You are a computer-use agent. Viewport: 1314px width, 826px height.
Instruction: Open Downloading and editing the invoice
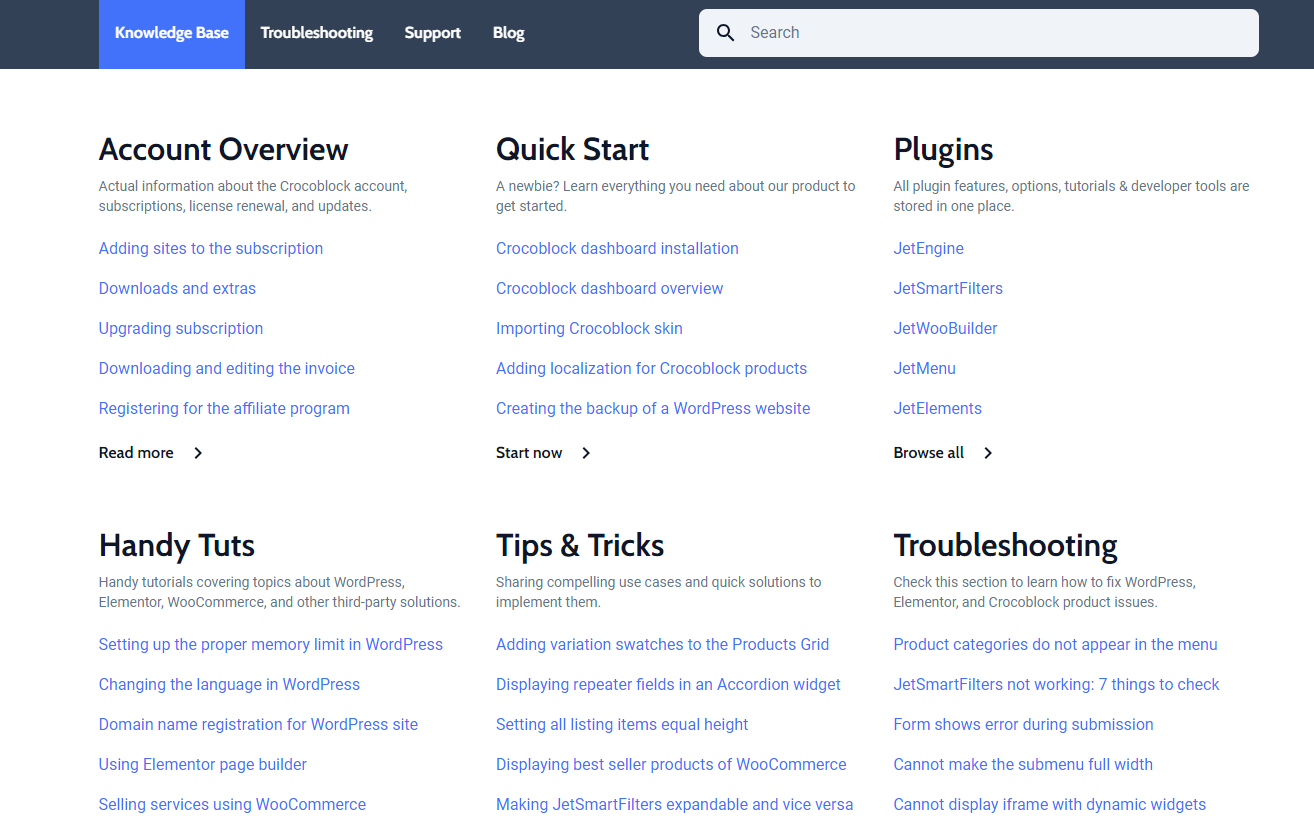[x=227, y=368]
